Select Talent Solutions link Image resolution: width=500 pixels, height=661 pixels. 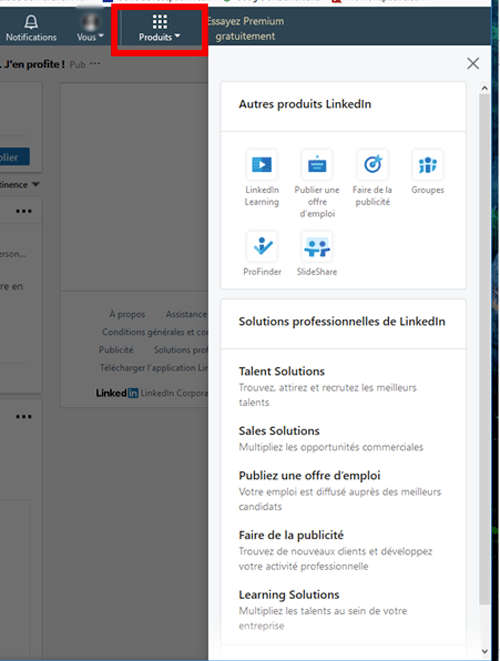282,371
